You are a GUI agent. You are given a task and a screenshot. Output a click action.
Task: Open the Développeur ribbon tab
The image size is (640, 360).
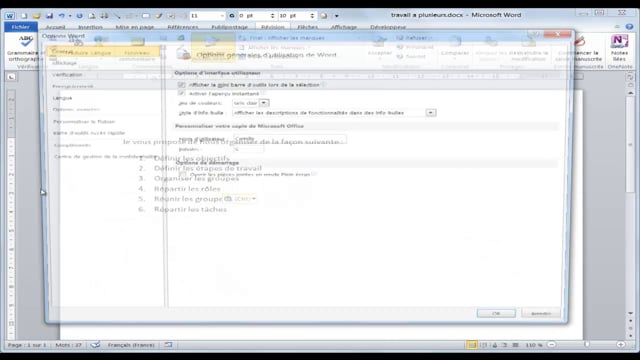coord(388,27)
